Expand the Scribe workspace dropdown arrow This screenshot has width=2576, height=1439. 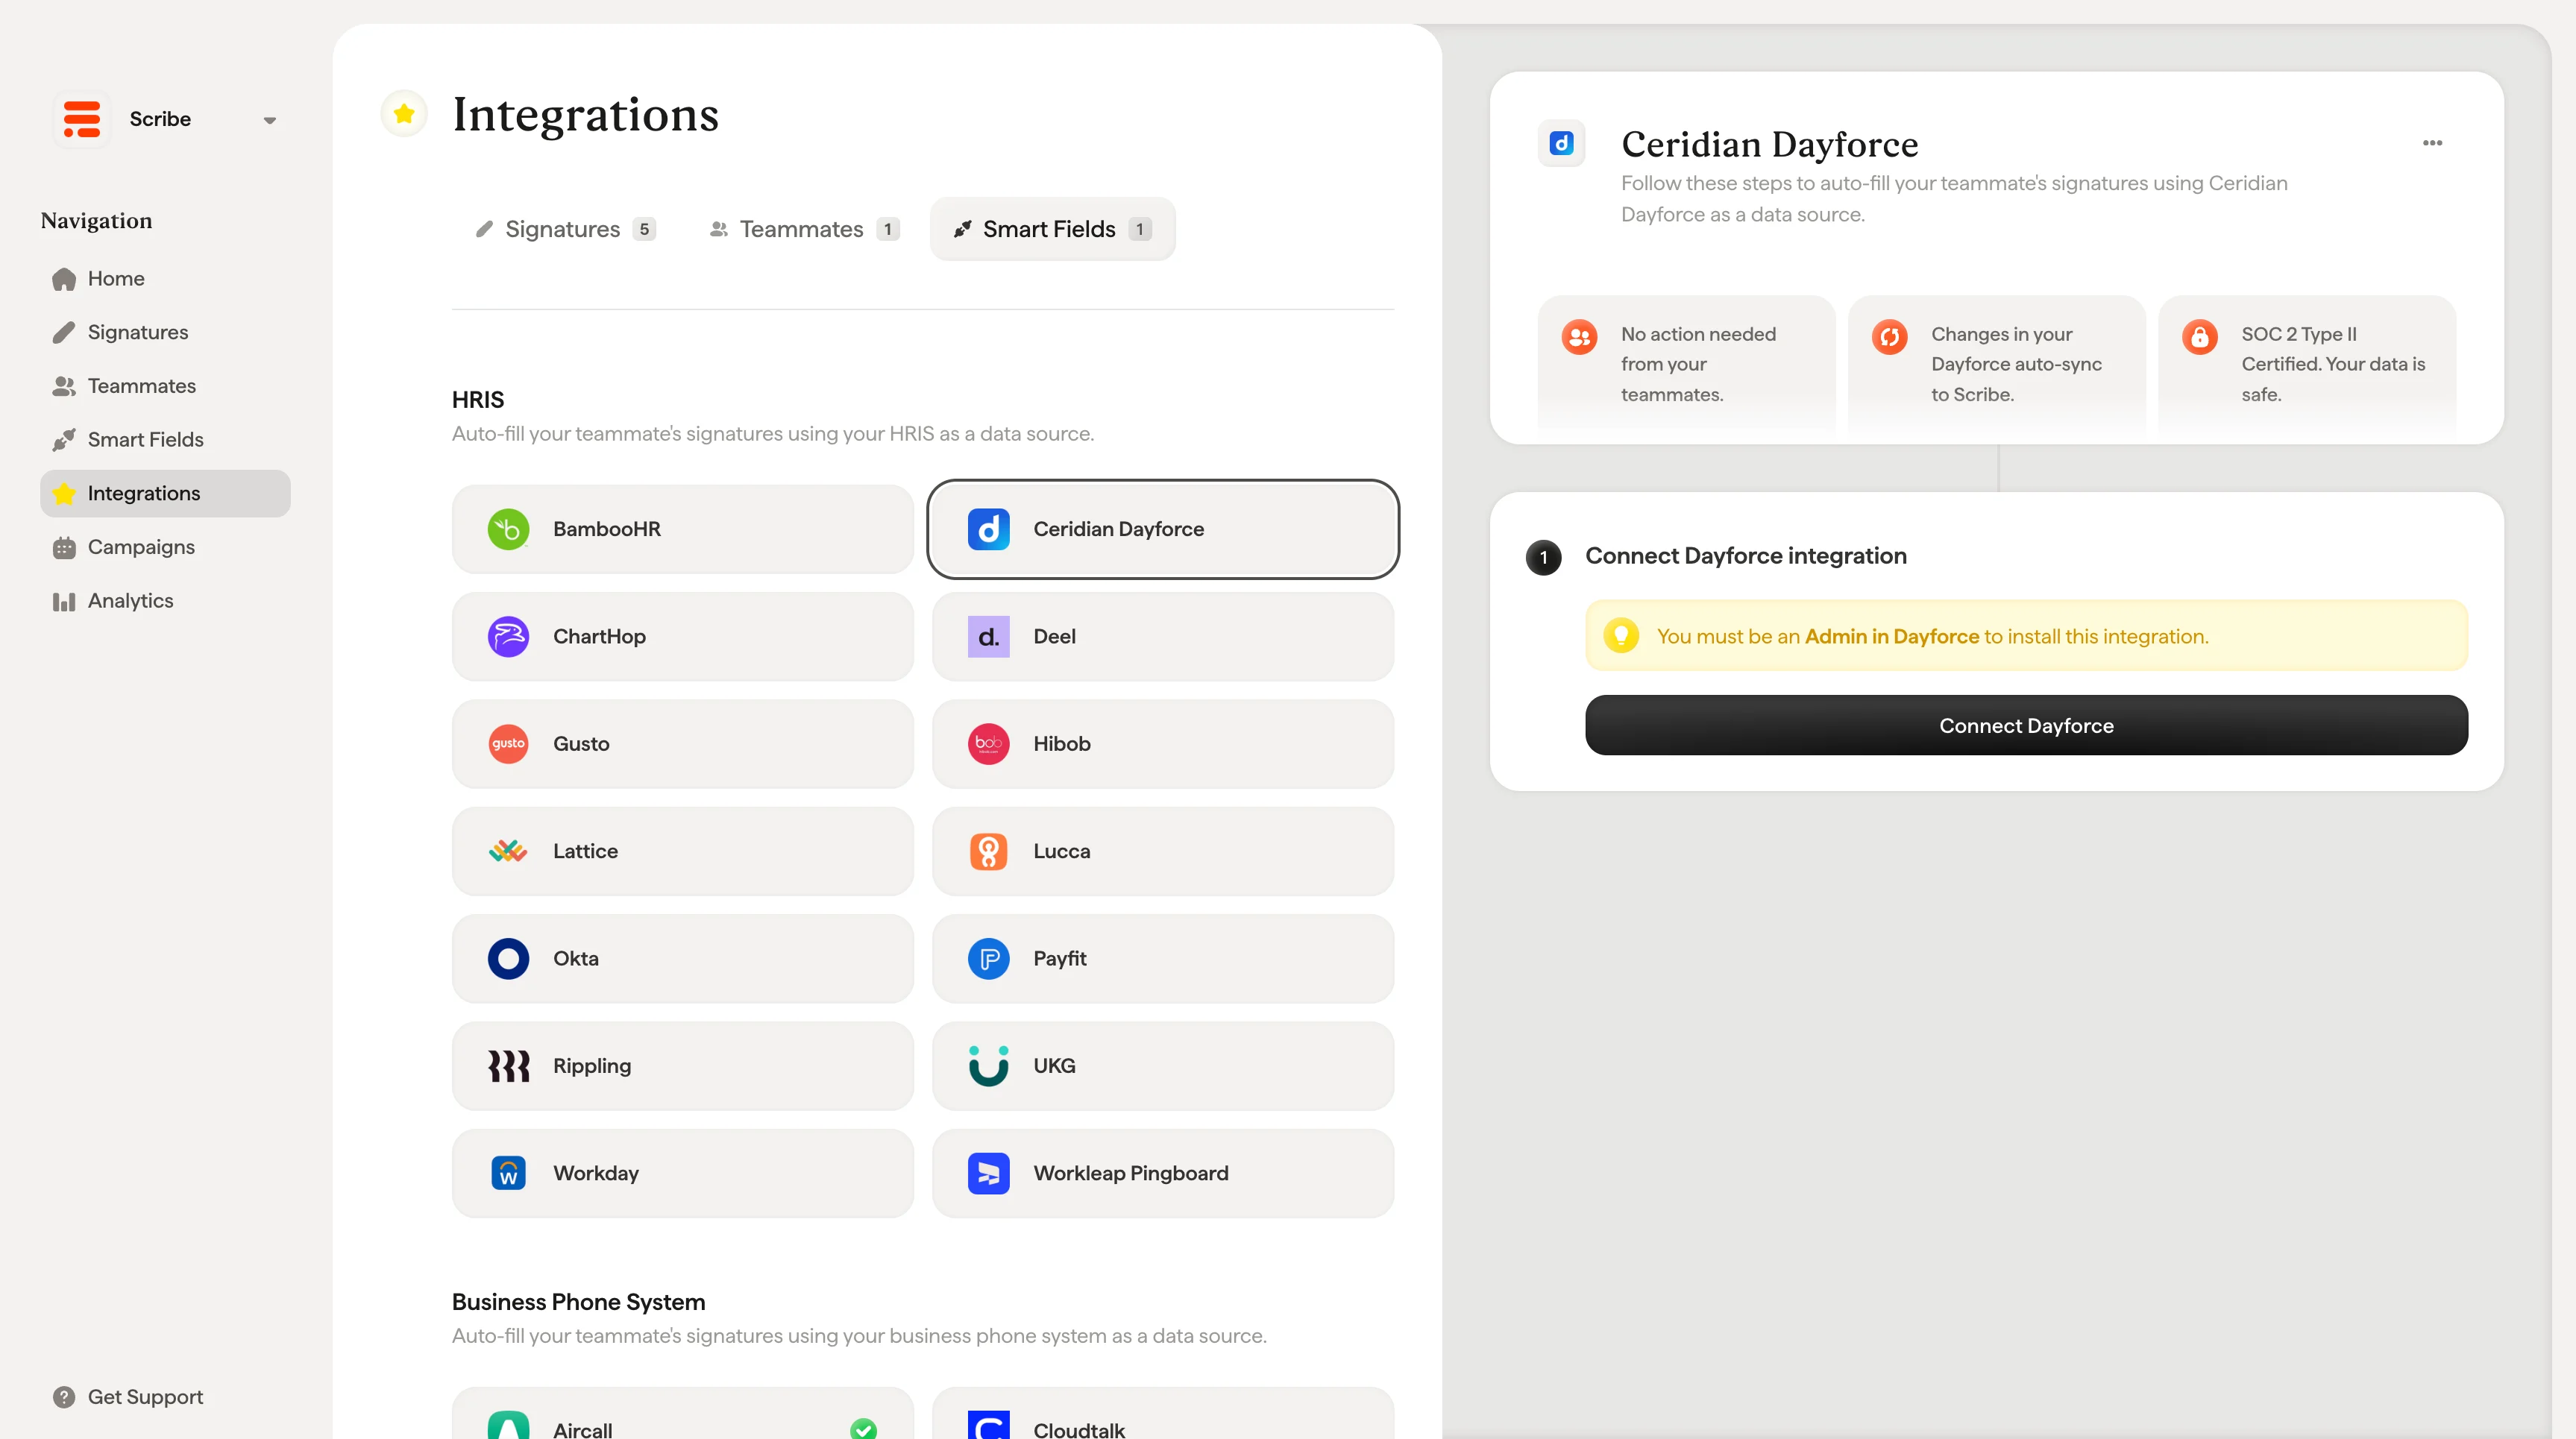click(270, 120)
